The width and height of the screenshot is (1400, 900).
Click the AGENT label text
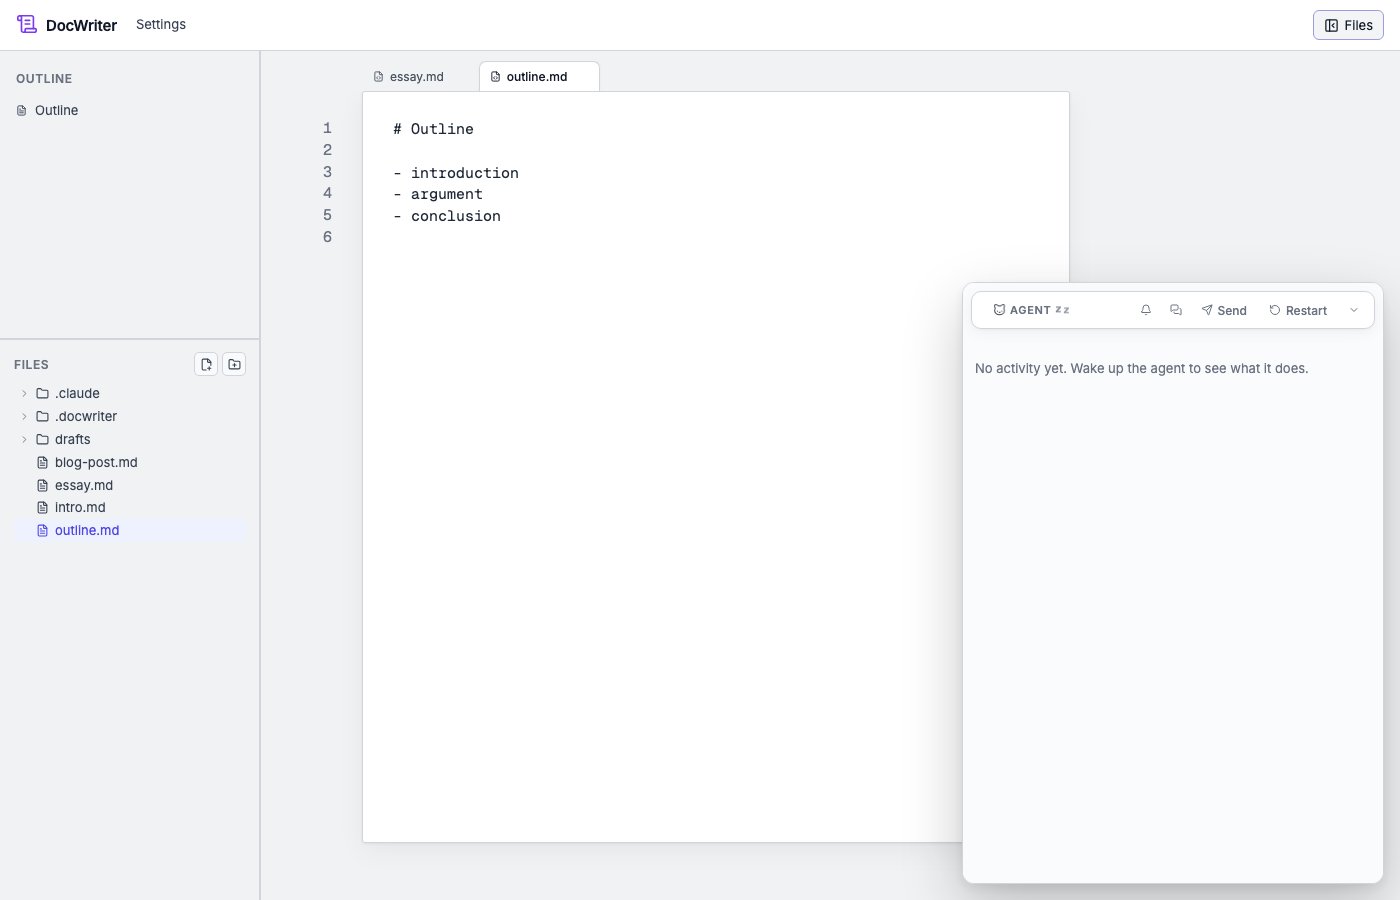pos(1030,310)
